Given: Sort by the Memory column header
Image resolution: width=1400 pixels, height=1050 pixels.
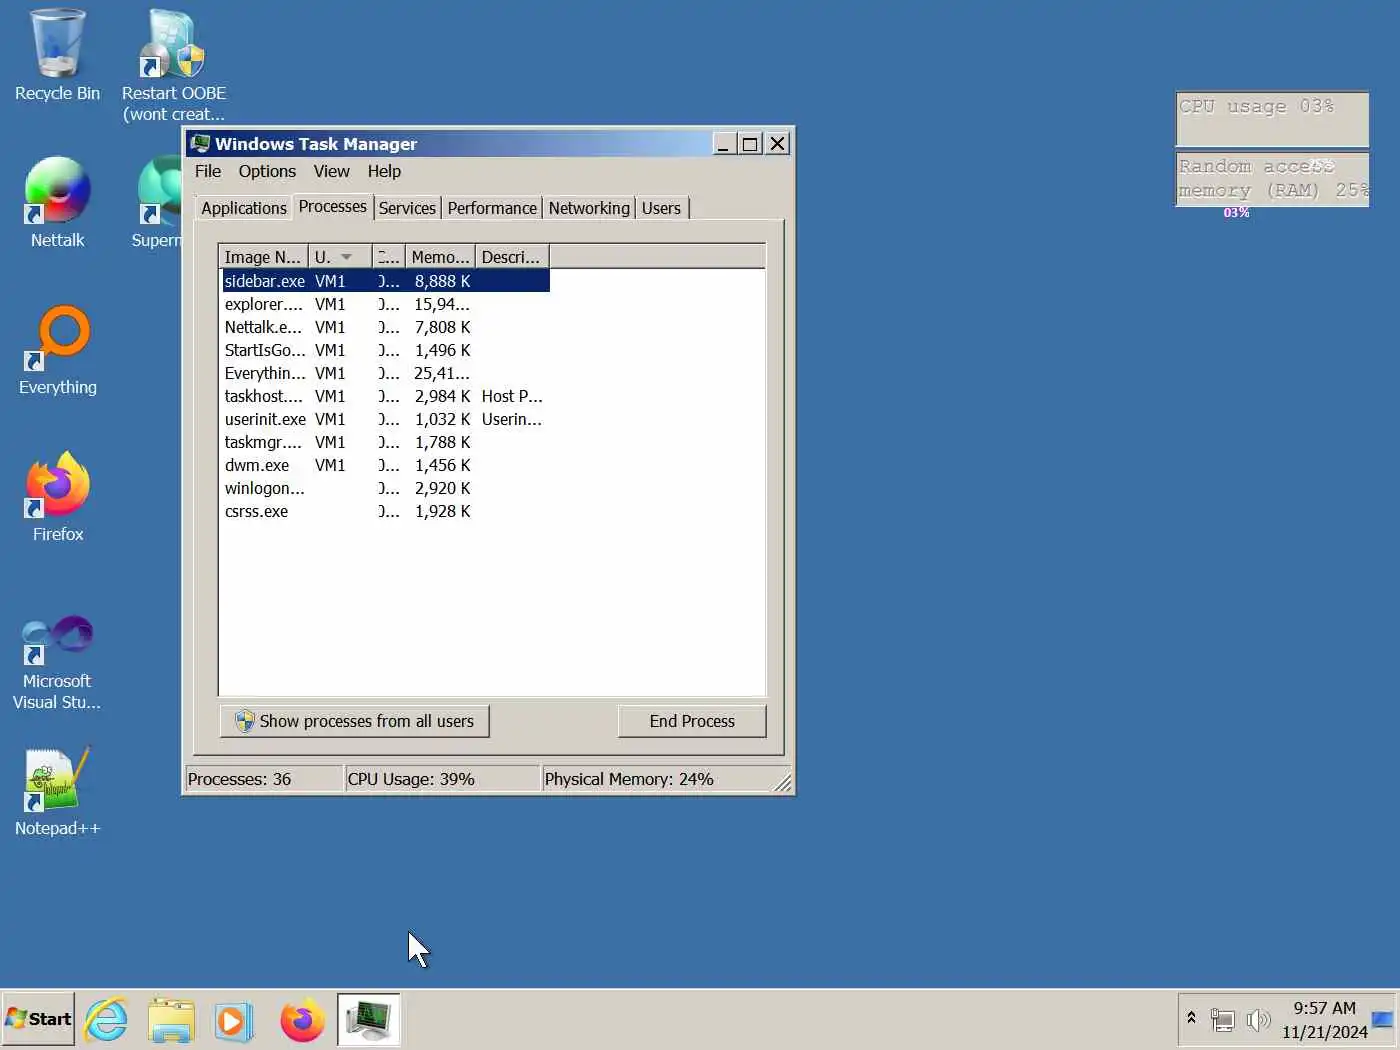Looking at the screenshot, I should [440, 257].
